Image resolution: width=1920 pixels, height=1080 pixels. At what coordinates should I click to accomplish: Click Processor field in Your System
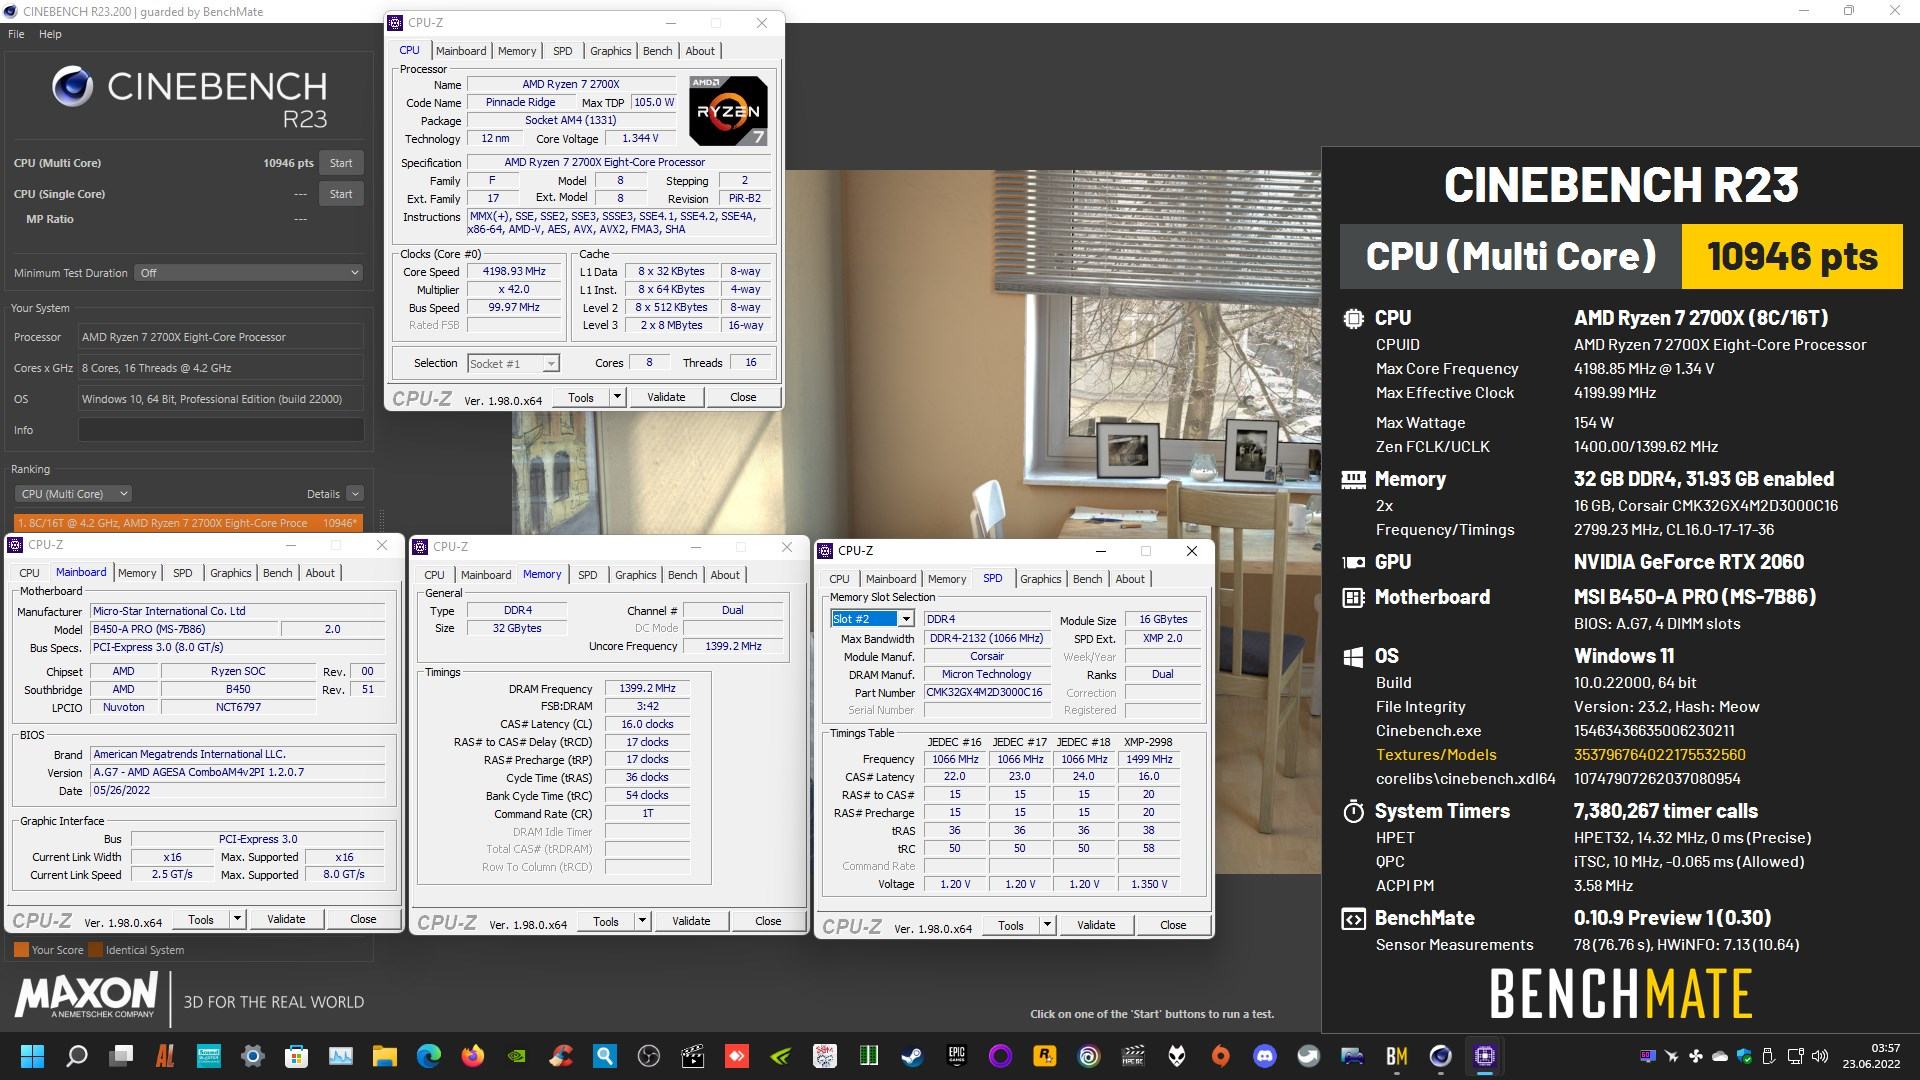click(221, 337)
